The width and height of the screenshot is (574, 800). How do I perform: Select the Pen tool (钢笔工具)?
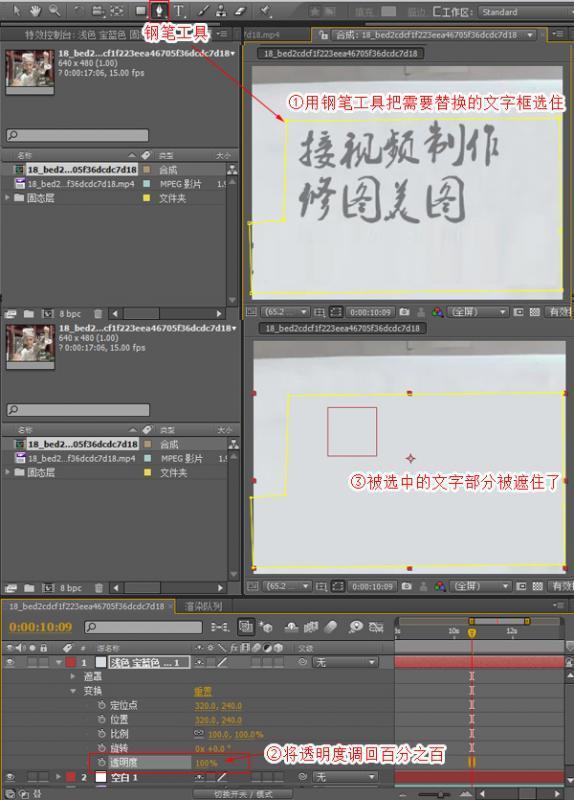click(159, 10)
